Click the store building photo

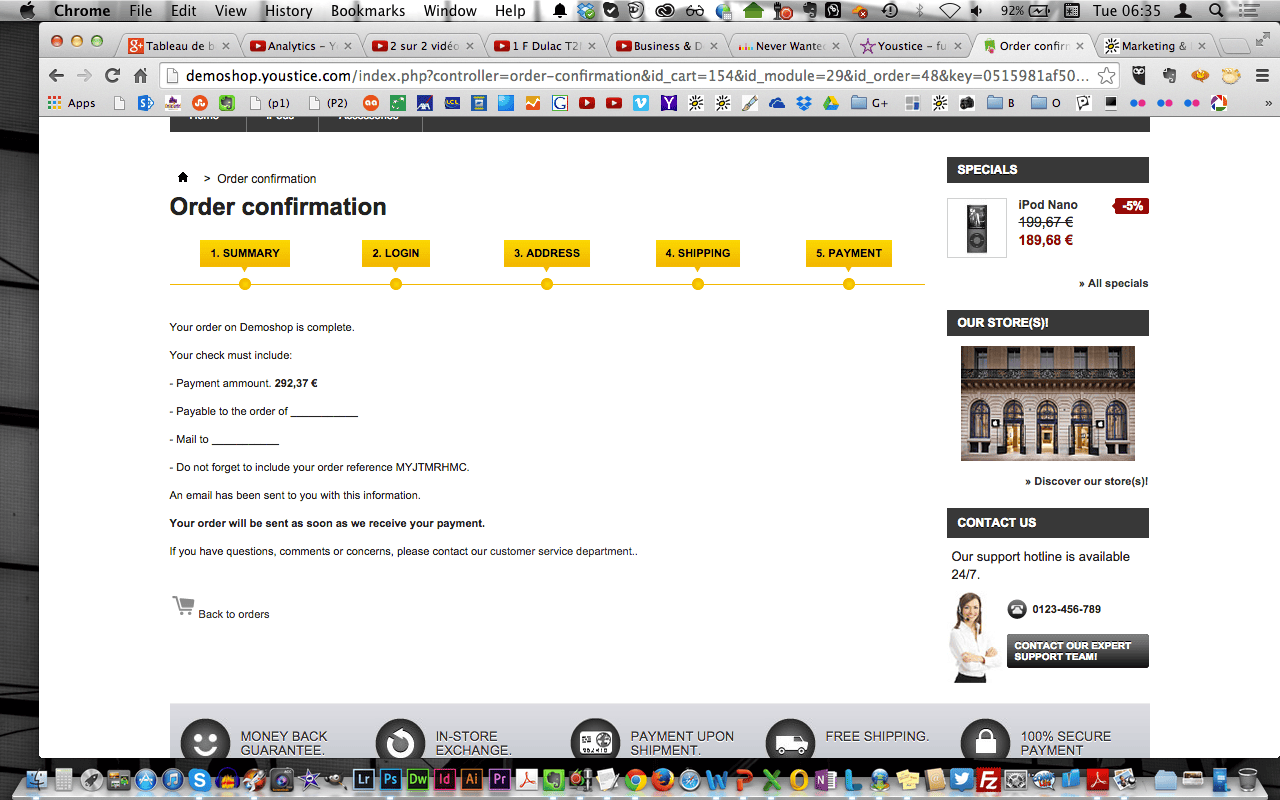click(1048, 403)
